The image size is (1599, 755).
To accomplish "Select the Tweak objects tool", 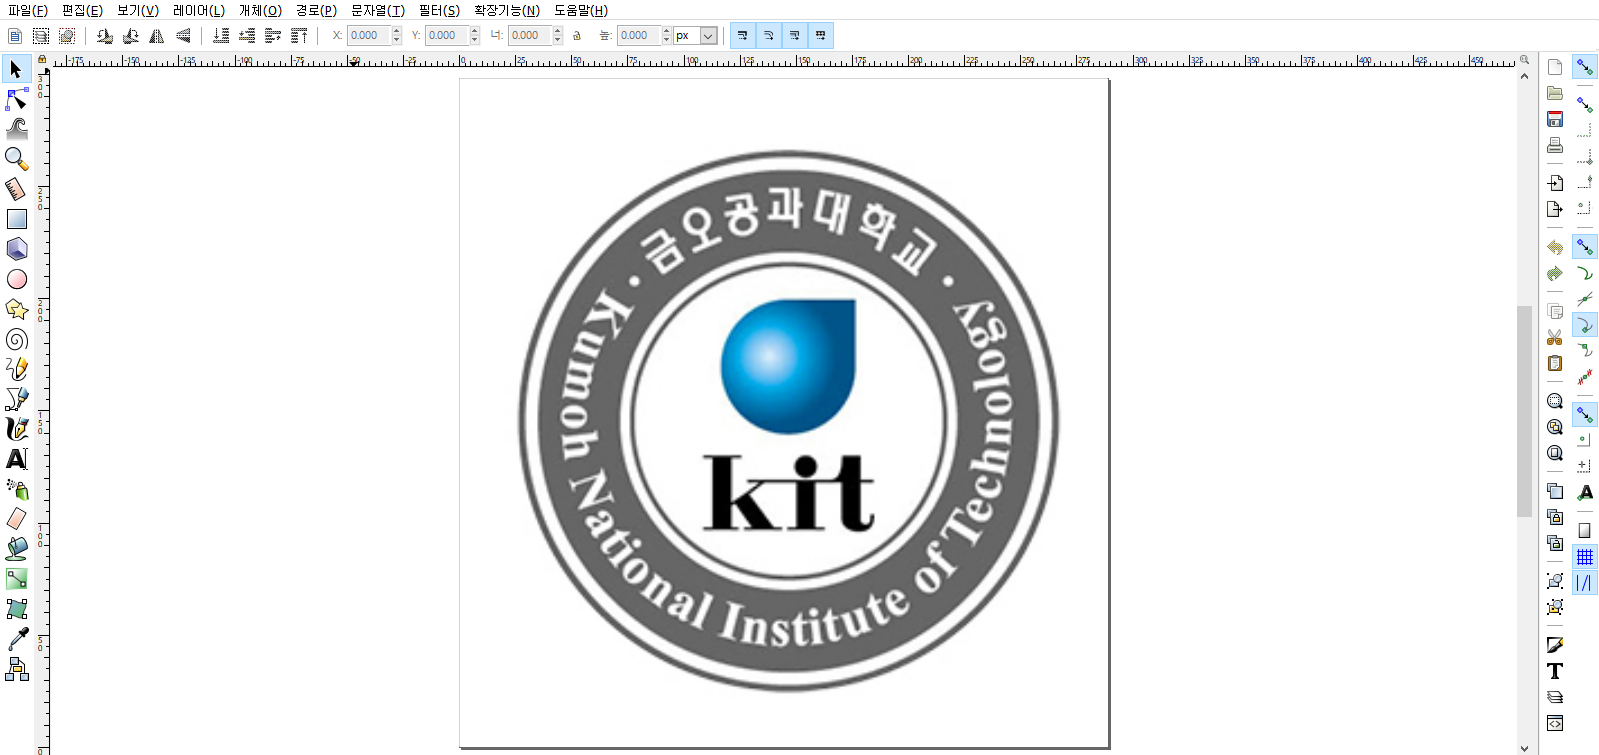I will pos(16,129).
